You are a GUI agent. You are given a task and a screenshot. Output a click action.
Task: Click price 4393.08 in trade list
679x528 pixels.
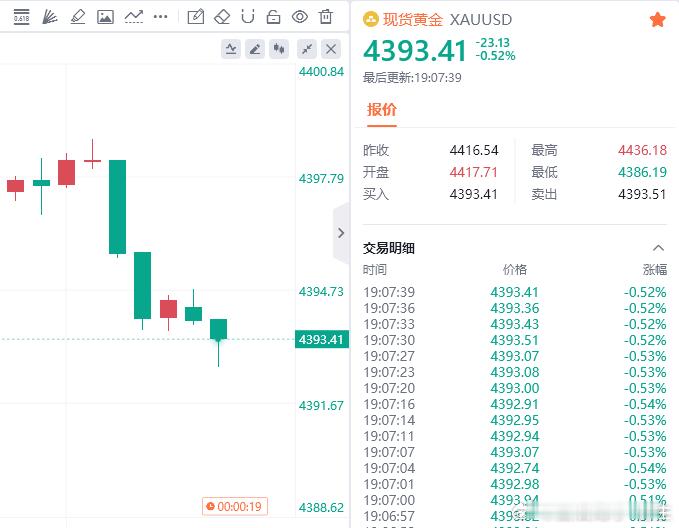[514, 373]
